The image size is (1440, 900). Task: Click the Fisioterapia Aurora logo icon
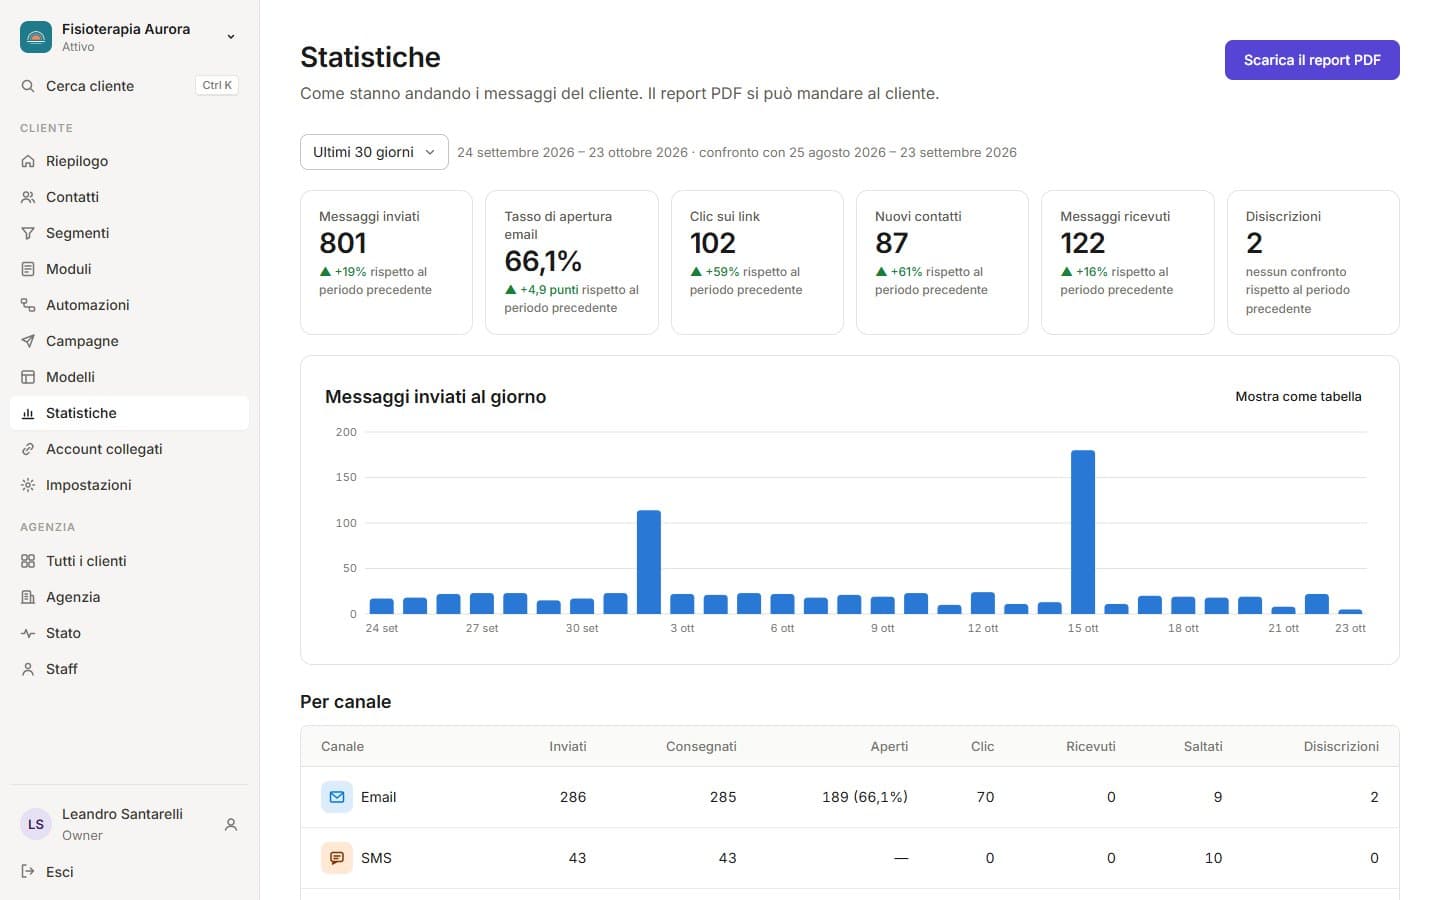click(x=36, y=37)
